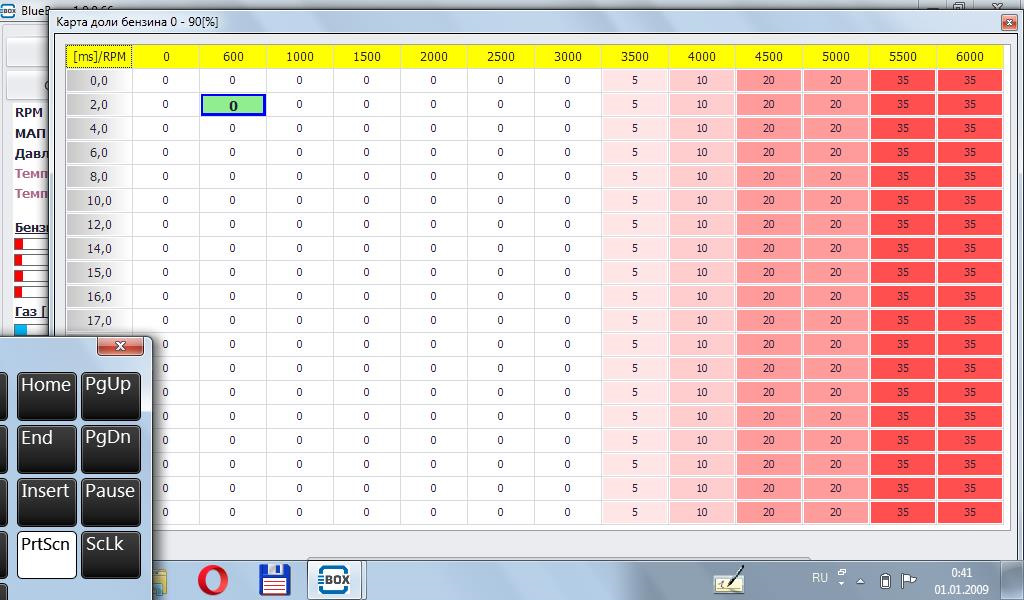
Task: Open Action Center flag icon
Action: pyautogui.click(x=908, y=580)
